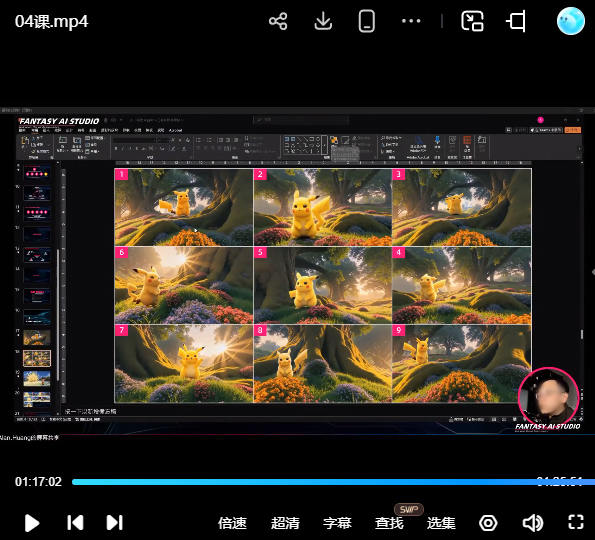The height and width of the screenshot is (540, 595).
Task: Select Pikachu image numbered 1
Action: pos(184,207)
